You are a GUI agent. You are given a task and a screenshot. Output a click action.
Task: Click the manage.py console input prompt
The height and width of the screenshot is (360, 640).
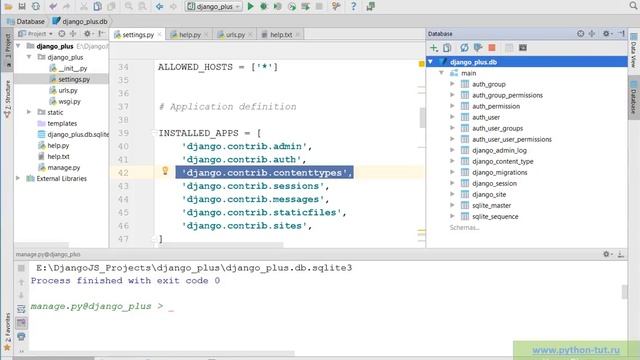pos(102,306)
